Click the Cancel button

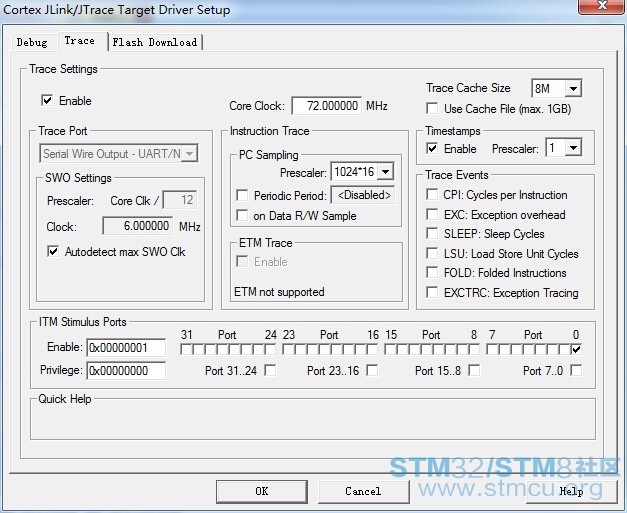click(x=363, y=491)
